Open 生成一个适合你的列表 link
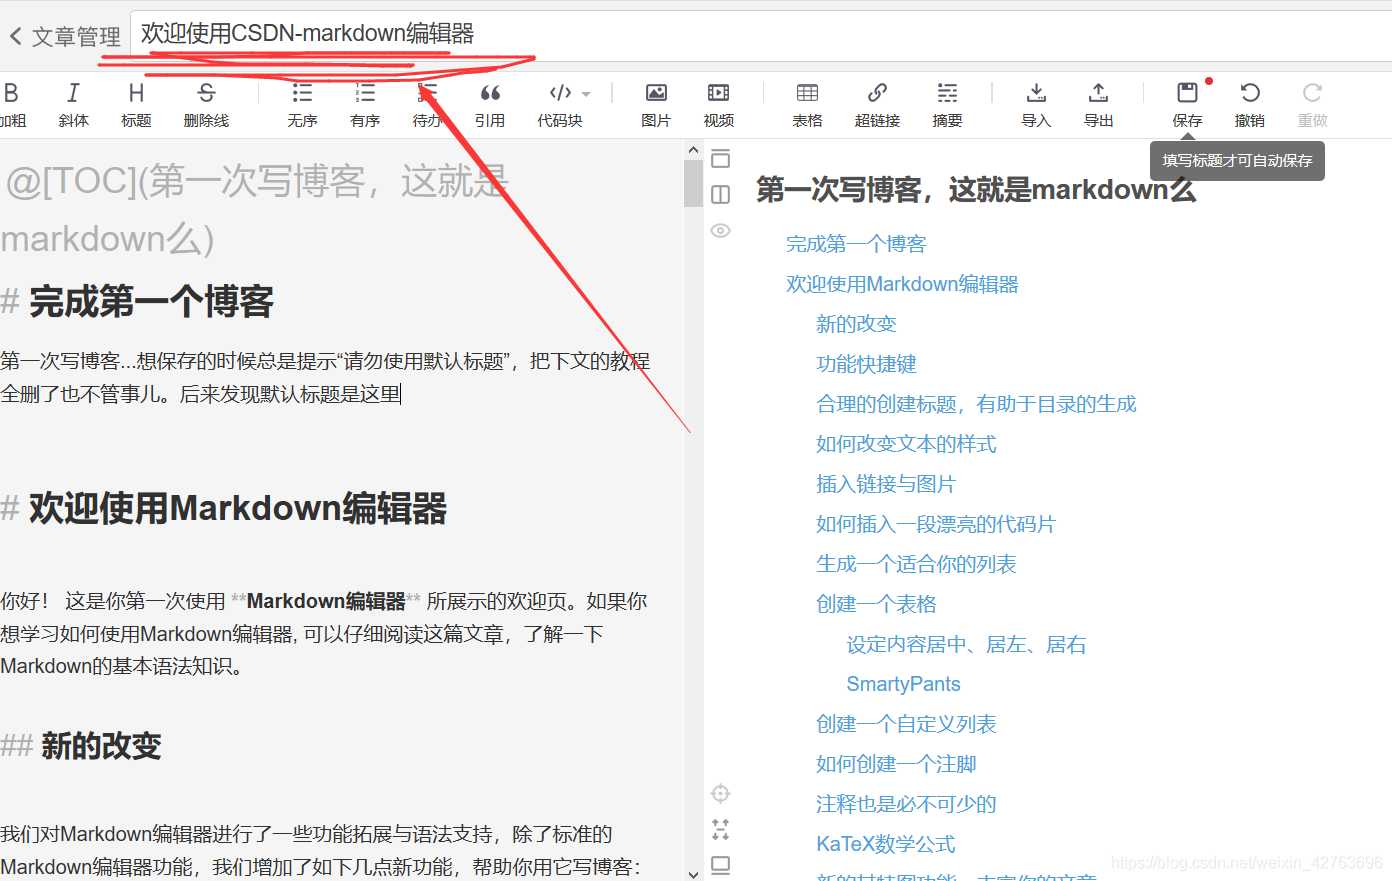1392x881 pixels. pos(916,564)
